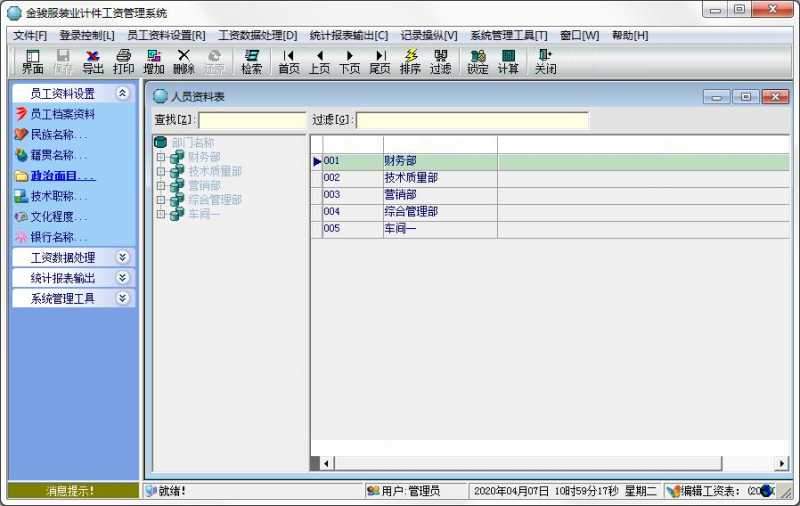This screenshot has height=506, width=800.
Task: Open the 工资数据处理[D] menu
Action: tap(258, 35)
